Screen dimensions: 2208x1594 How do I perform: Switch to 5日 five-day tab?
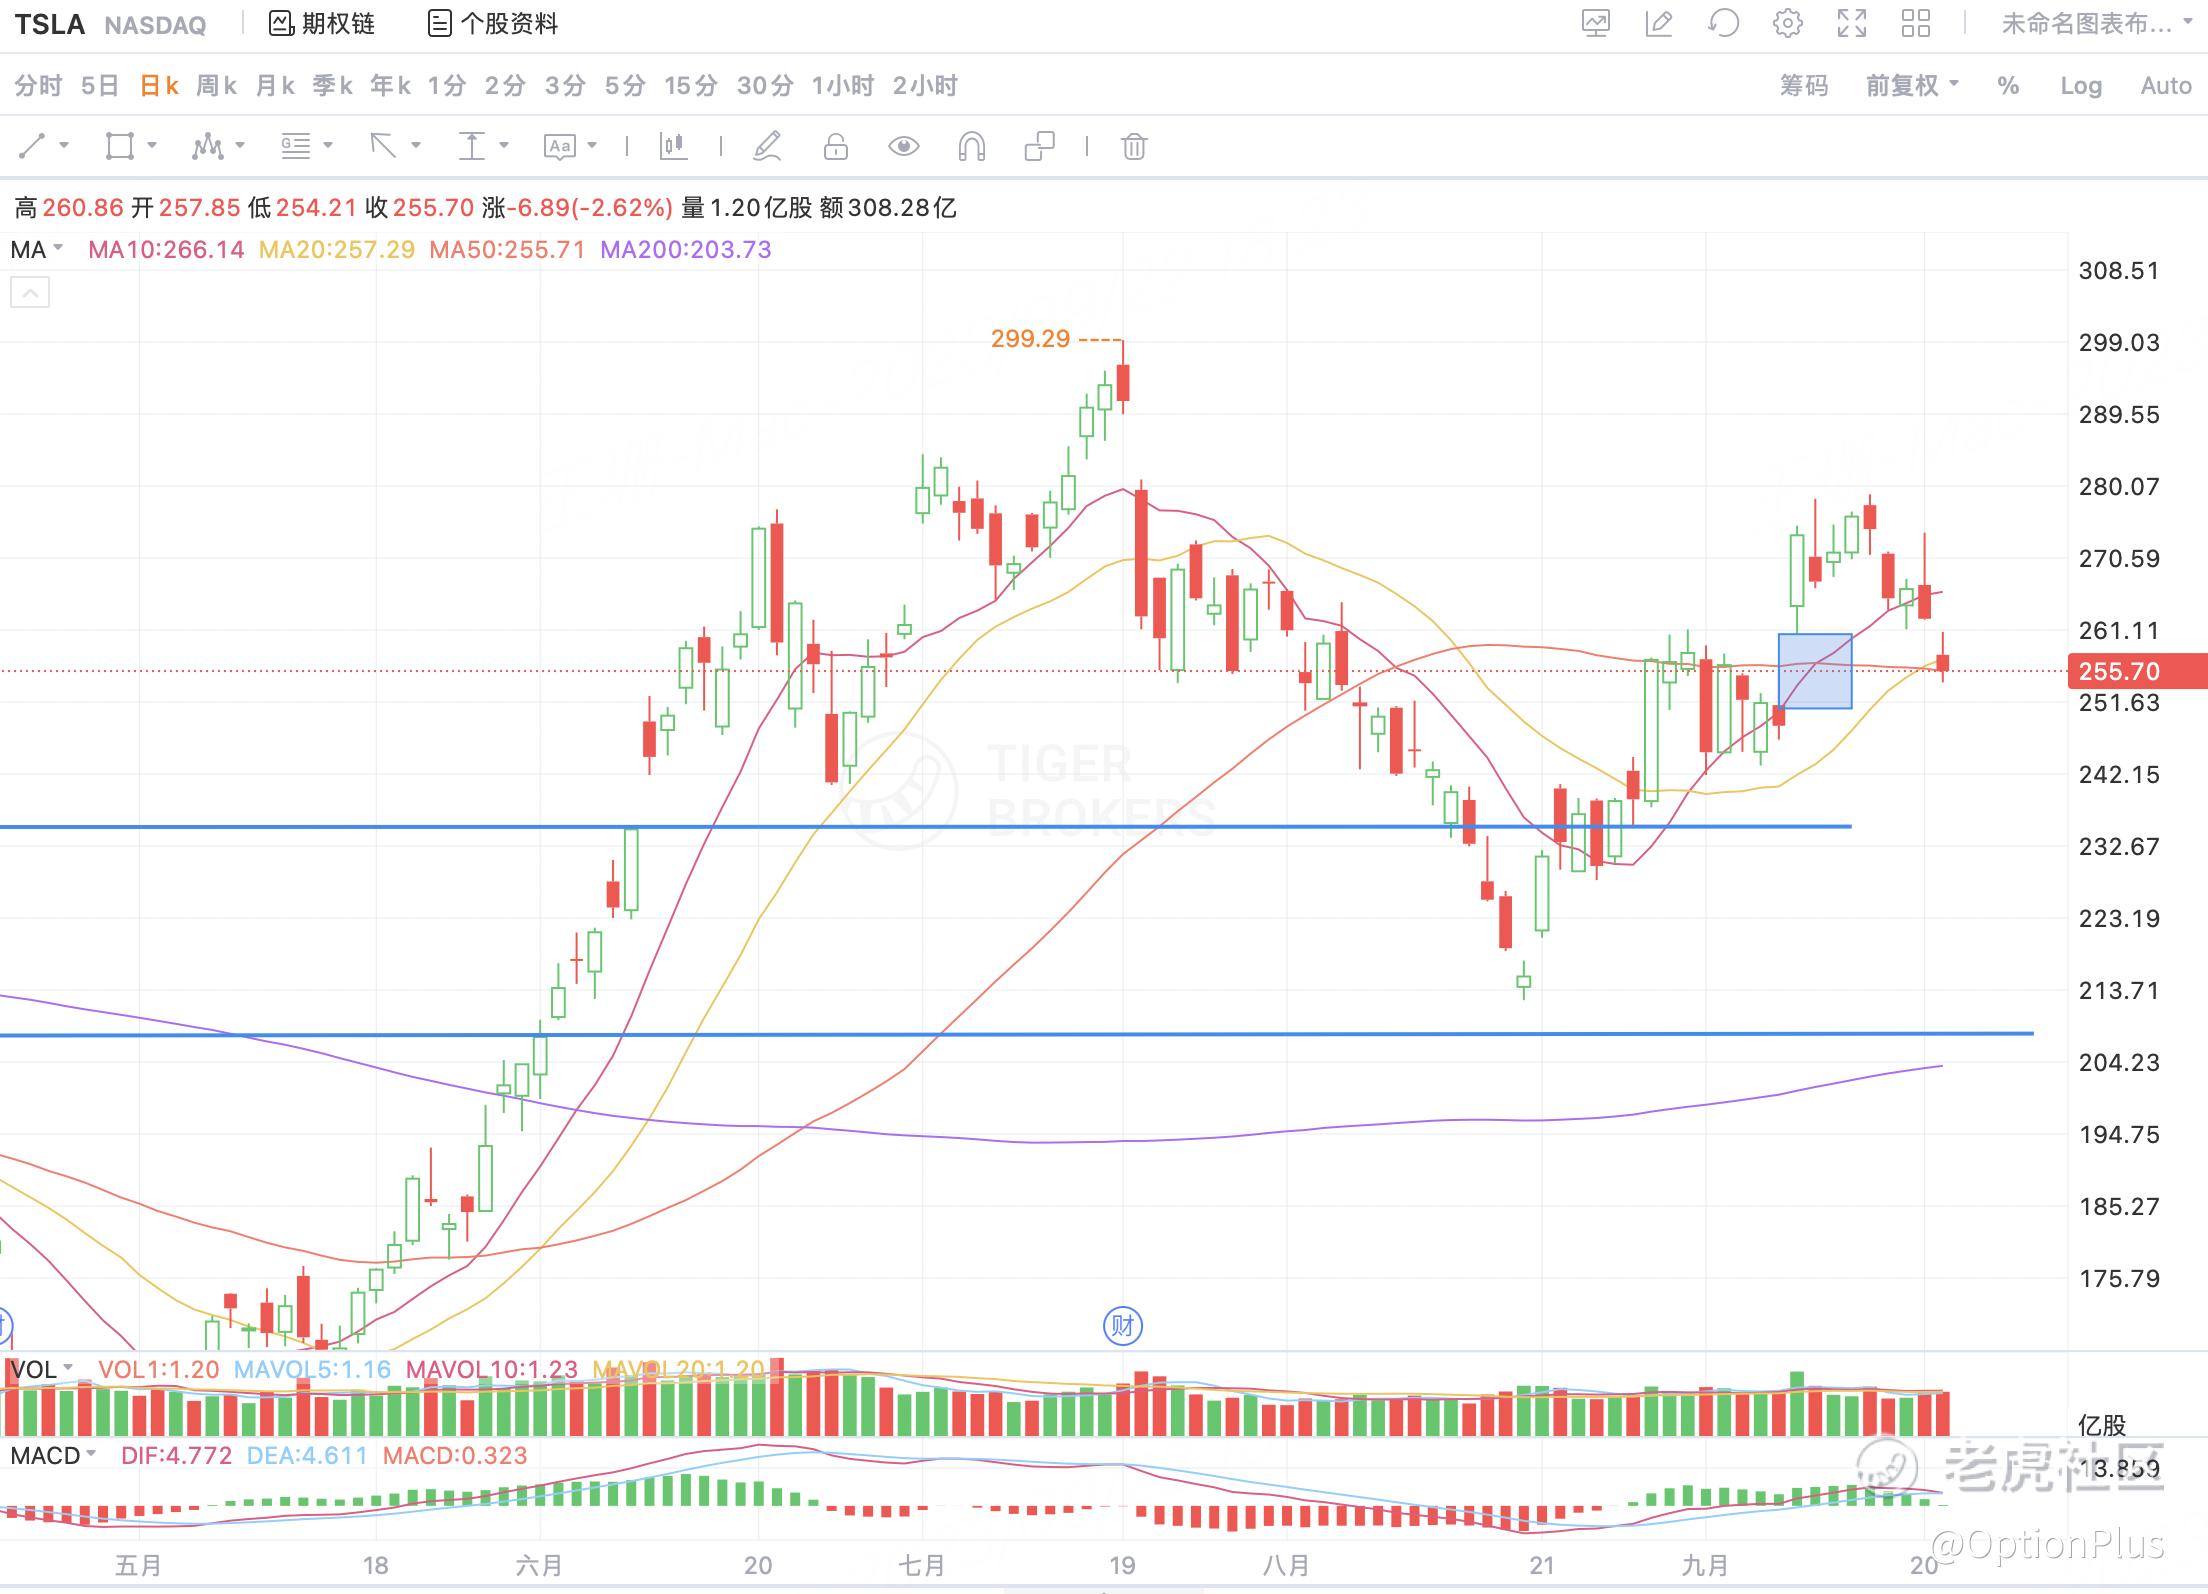click(x=100, y=86)
